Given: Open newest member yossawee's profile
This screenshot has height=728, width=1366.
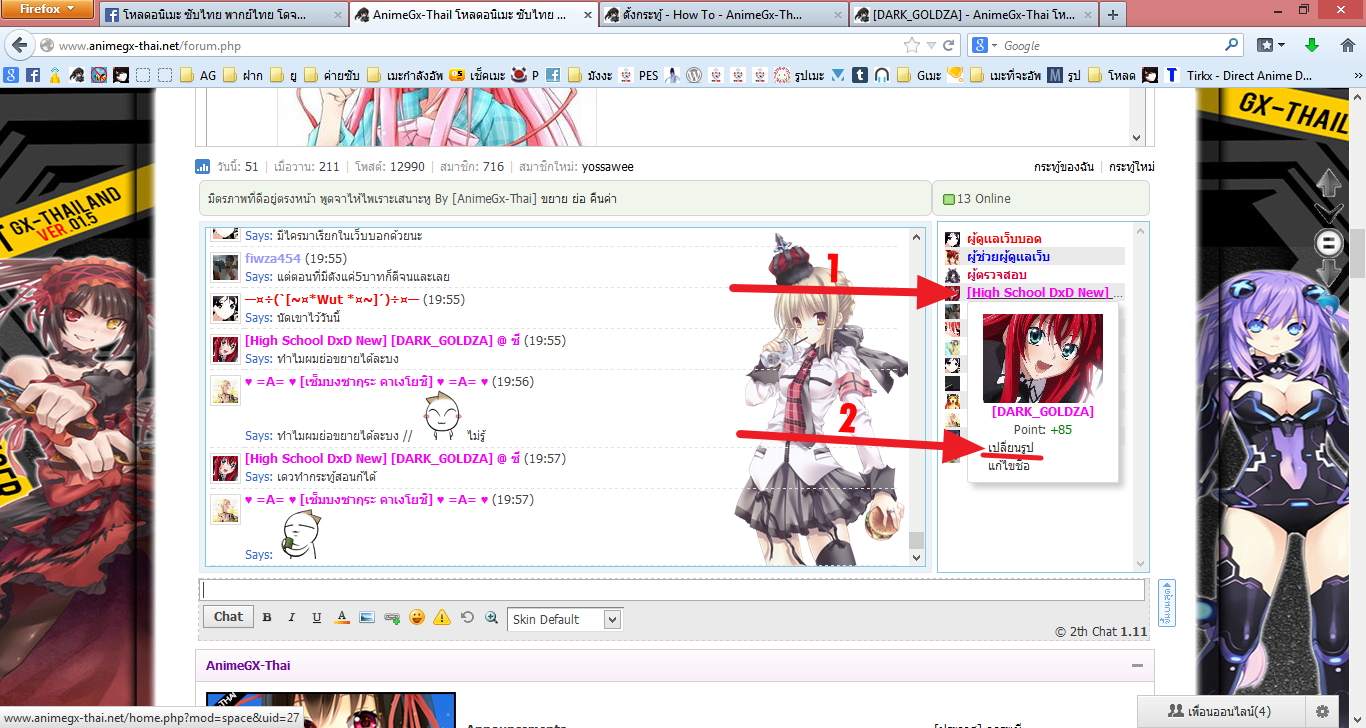Looking at the screenshot, I should (609, 167).
